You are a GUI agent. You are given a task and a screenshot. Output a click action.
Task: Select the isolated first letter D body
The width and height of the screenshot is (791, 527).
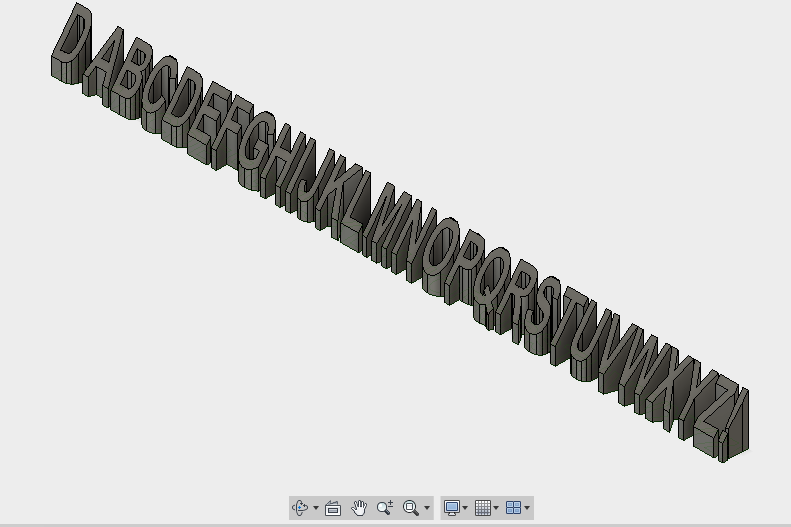pos(71,43)
